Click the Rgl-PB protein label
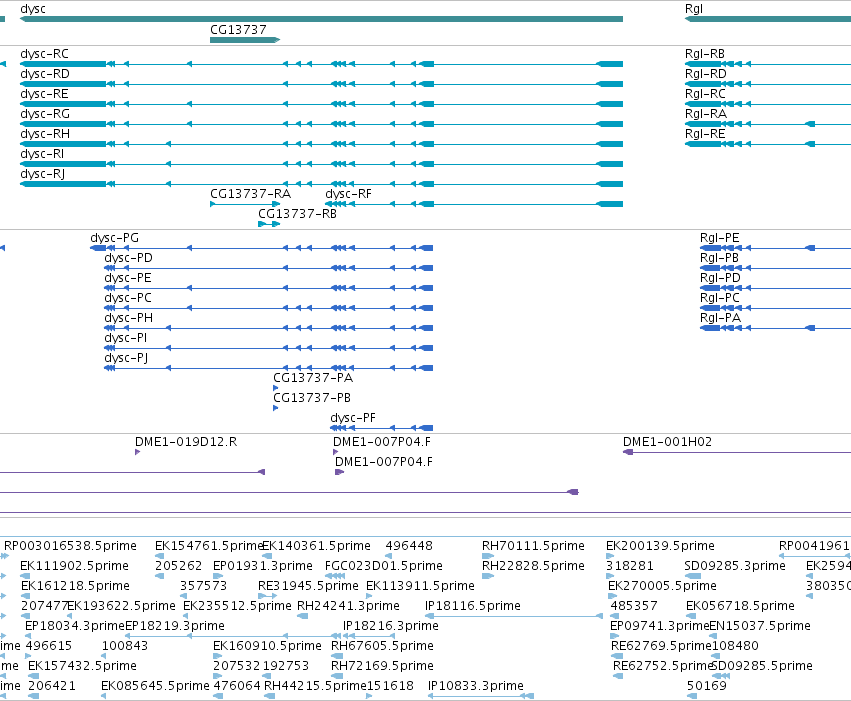Screen dimensions: 851x701 720,258
